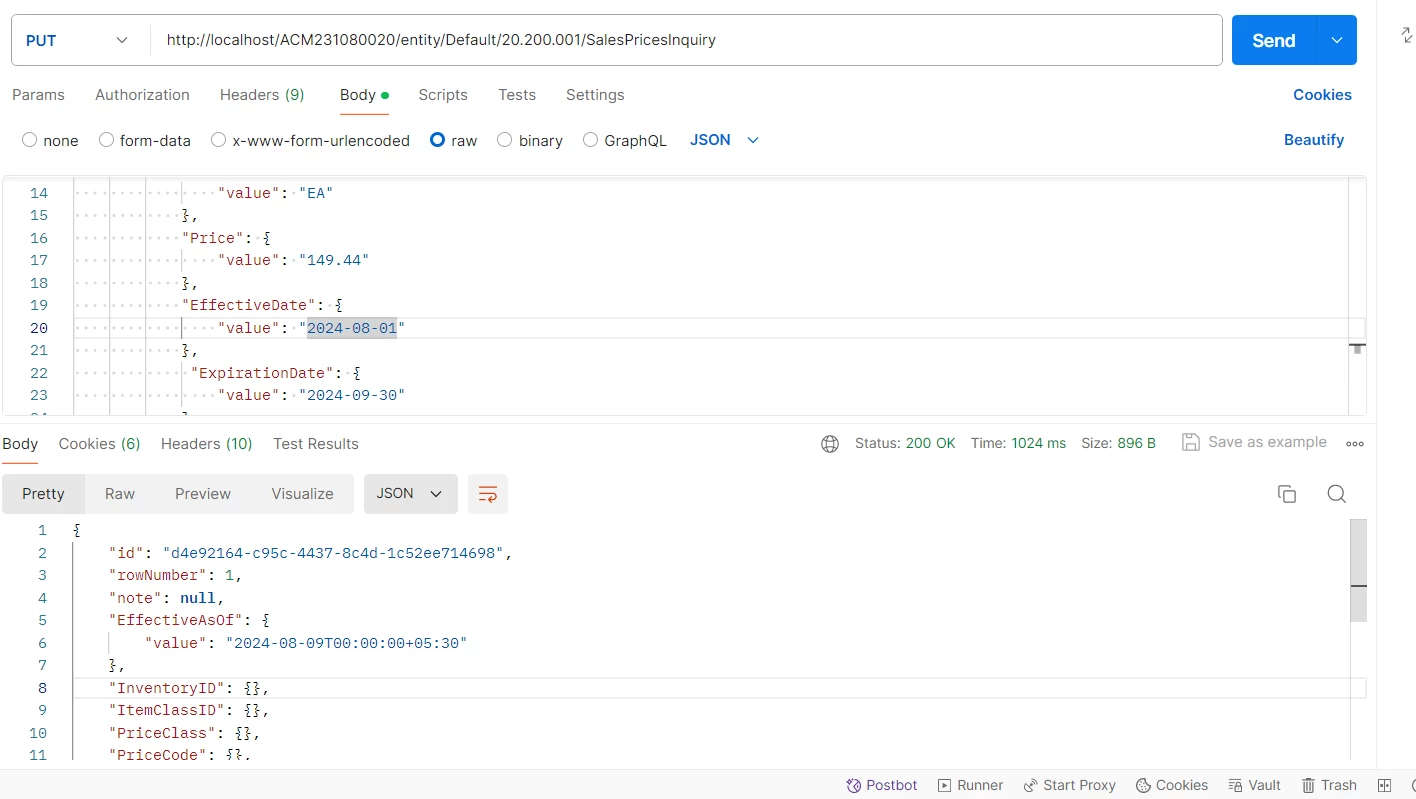Click the Size: 896 B label
1416x799 pixels.
click(1118, 443)
